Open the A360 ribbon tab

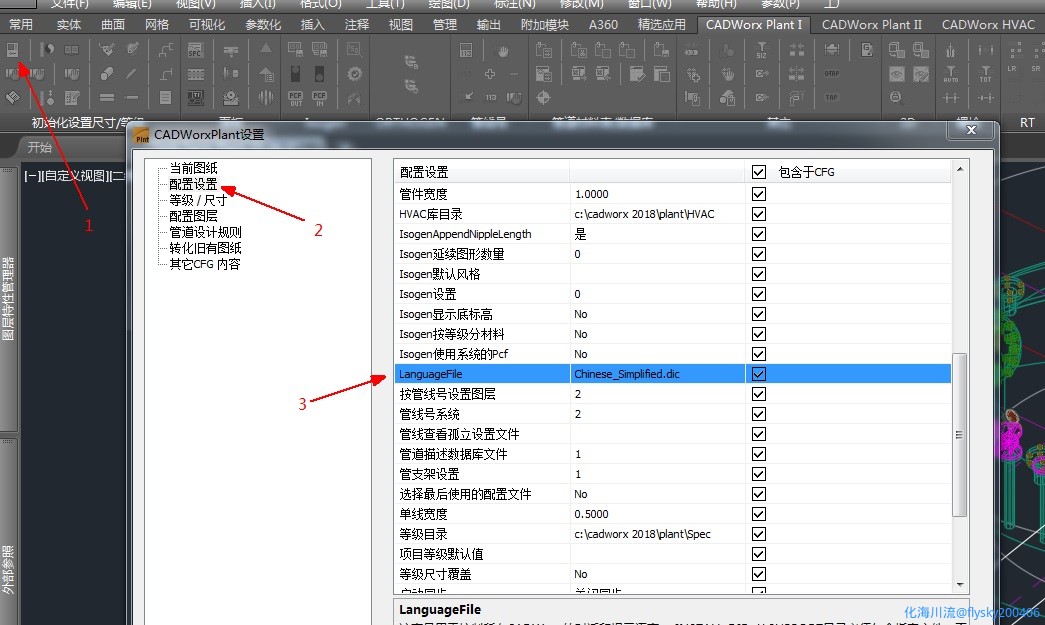coord(603,25)
